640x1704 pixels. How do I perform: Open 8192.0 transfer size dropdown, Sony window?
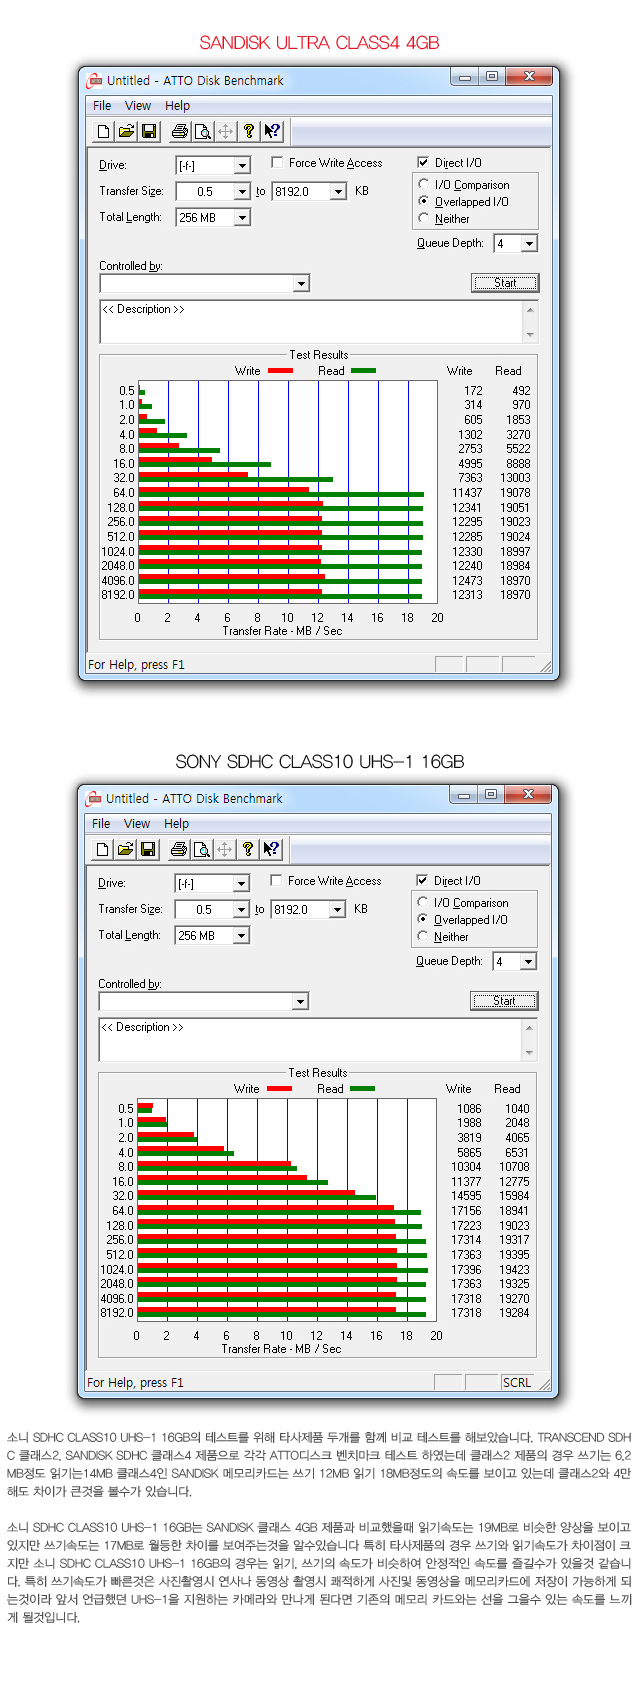tap(337, 909)
